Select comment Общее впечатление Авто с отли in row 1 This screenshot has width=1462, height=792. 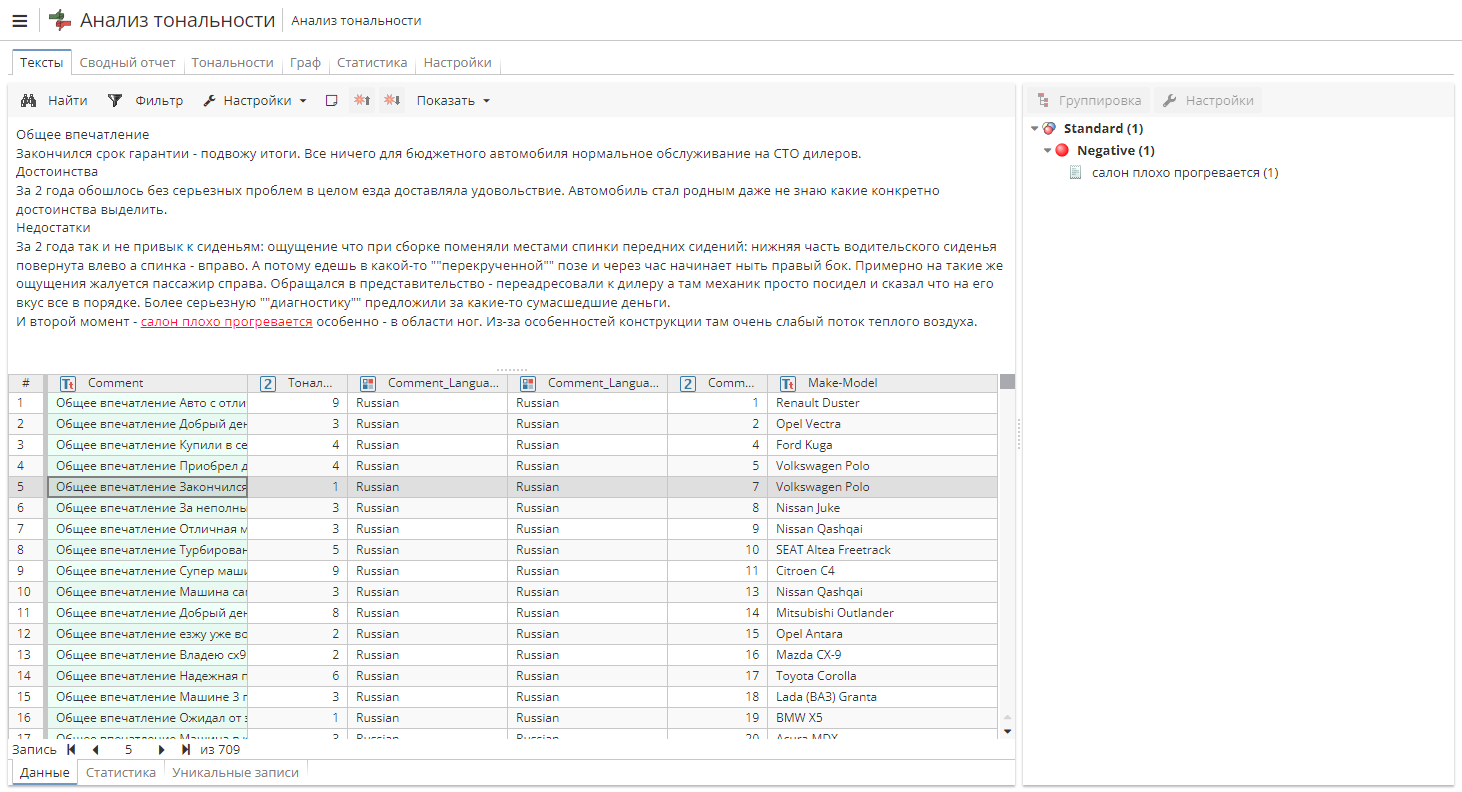(x=148, y=403)
